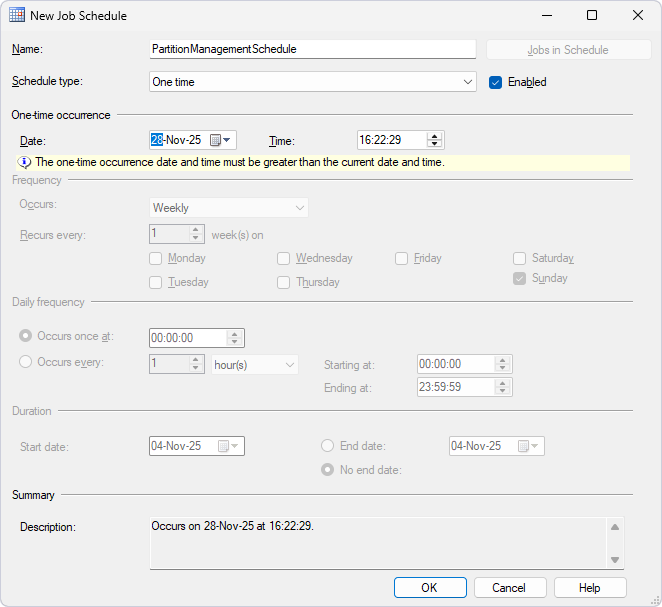The width and height of the screenshot is (662, 607).
Task: Select the Occurs every radio button
Action: coord(25,362)
